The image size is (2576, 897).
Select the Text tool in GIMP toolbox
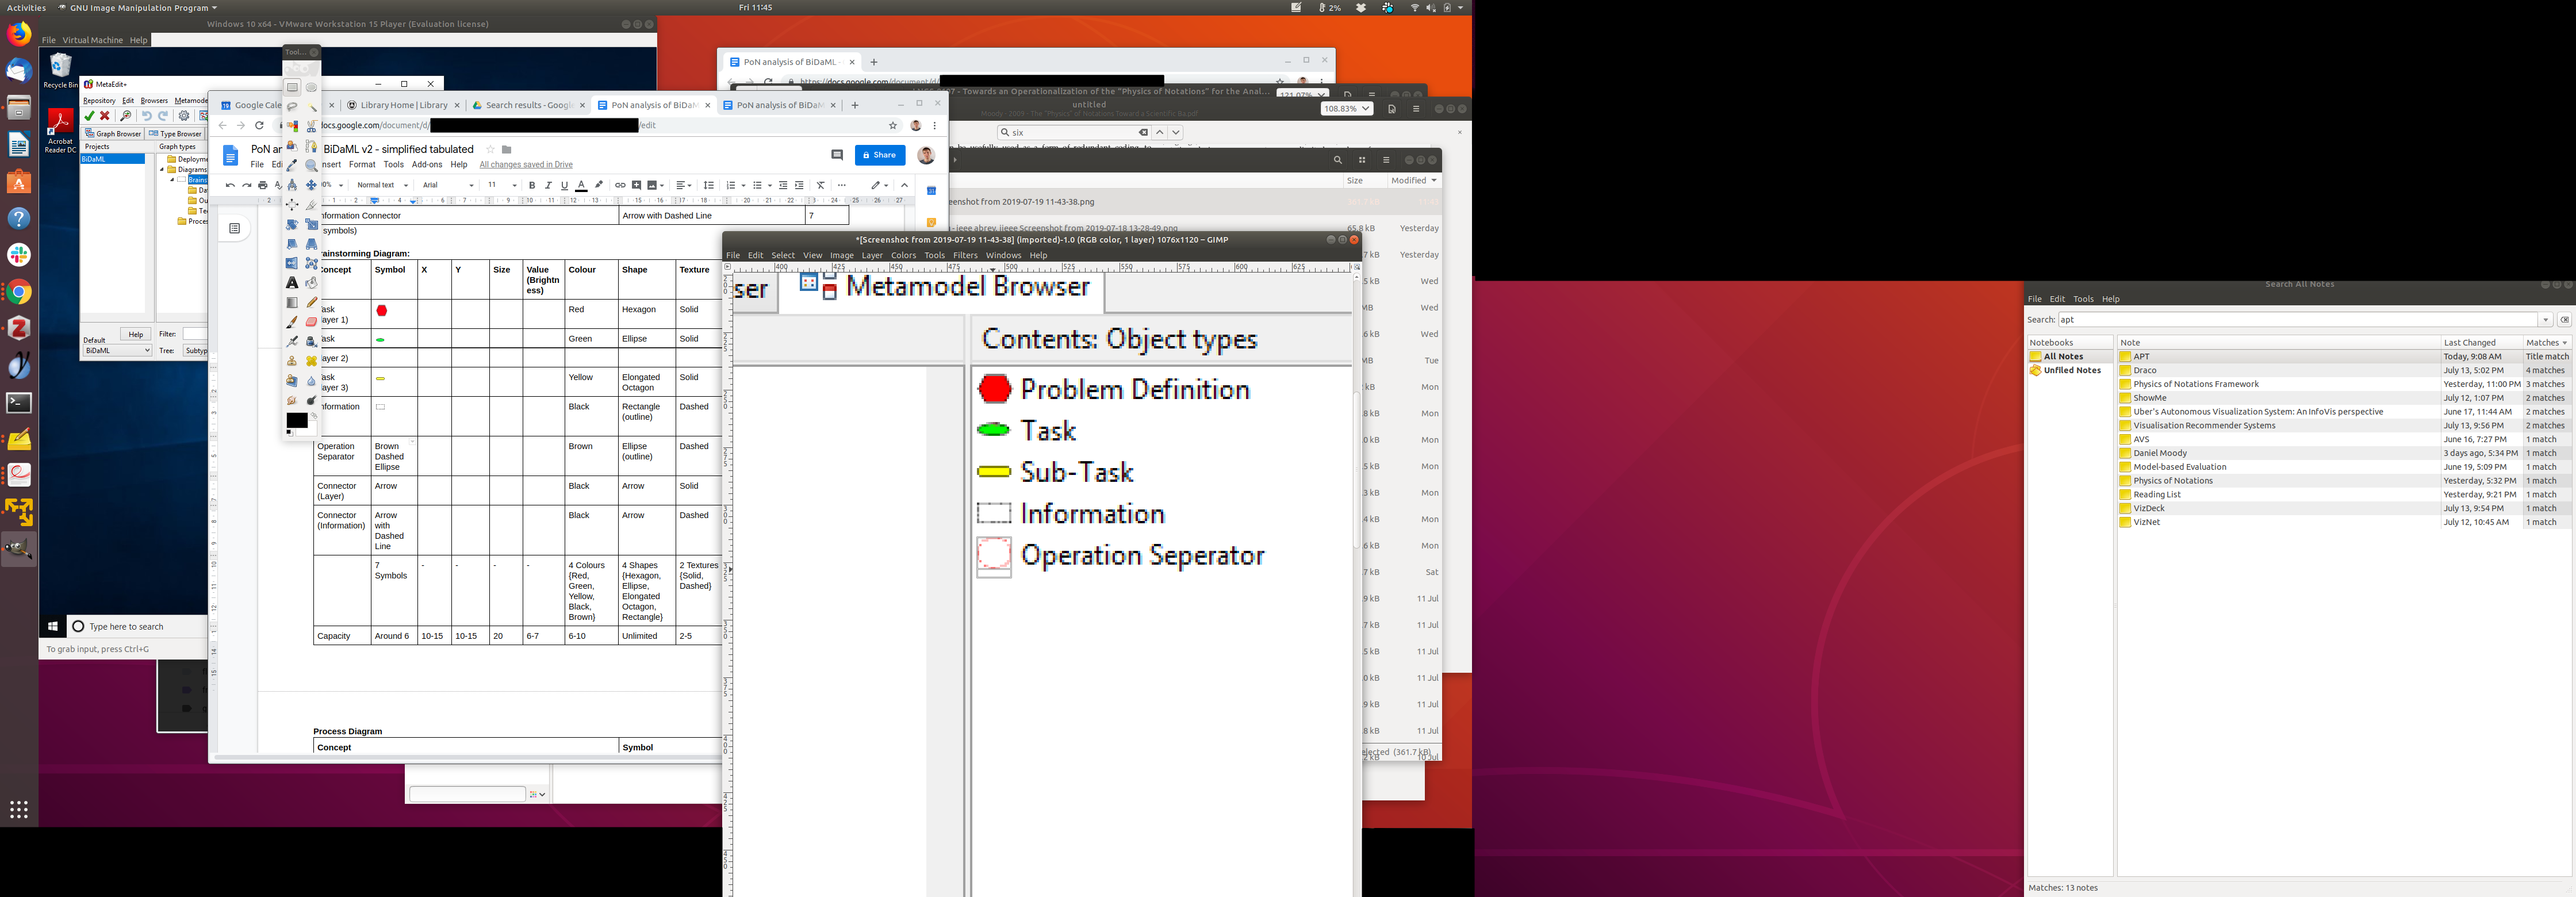point(292,283)
